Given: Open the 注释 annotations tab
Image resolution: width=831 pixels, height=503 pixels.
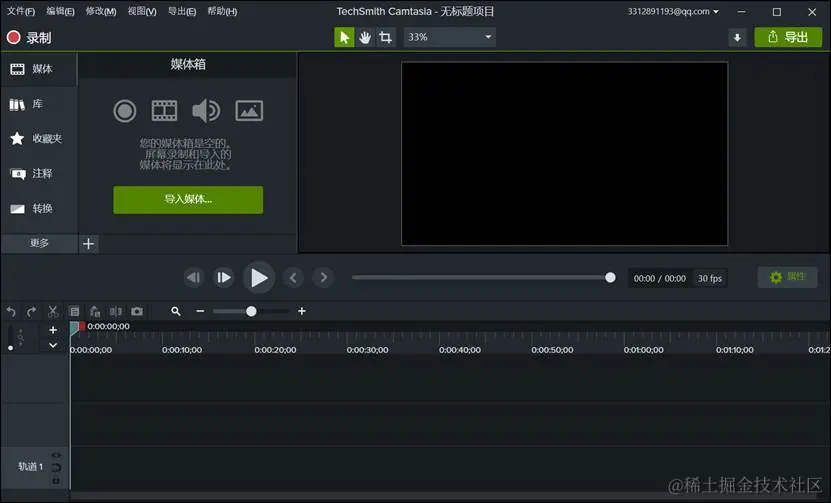Looking at the screenshot, I should pyautogui.click(x=39, y=173).
